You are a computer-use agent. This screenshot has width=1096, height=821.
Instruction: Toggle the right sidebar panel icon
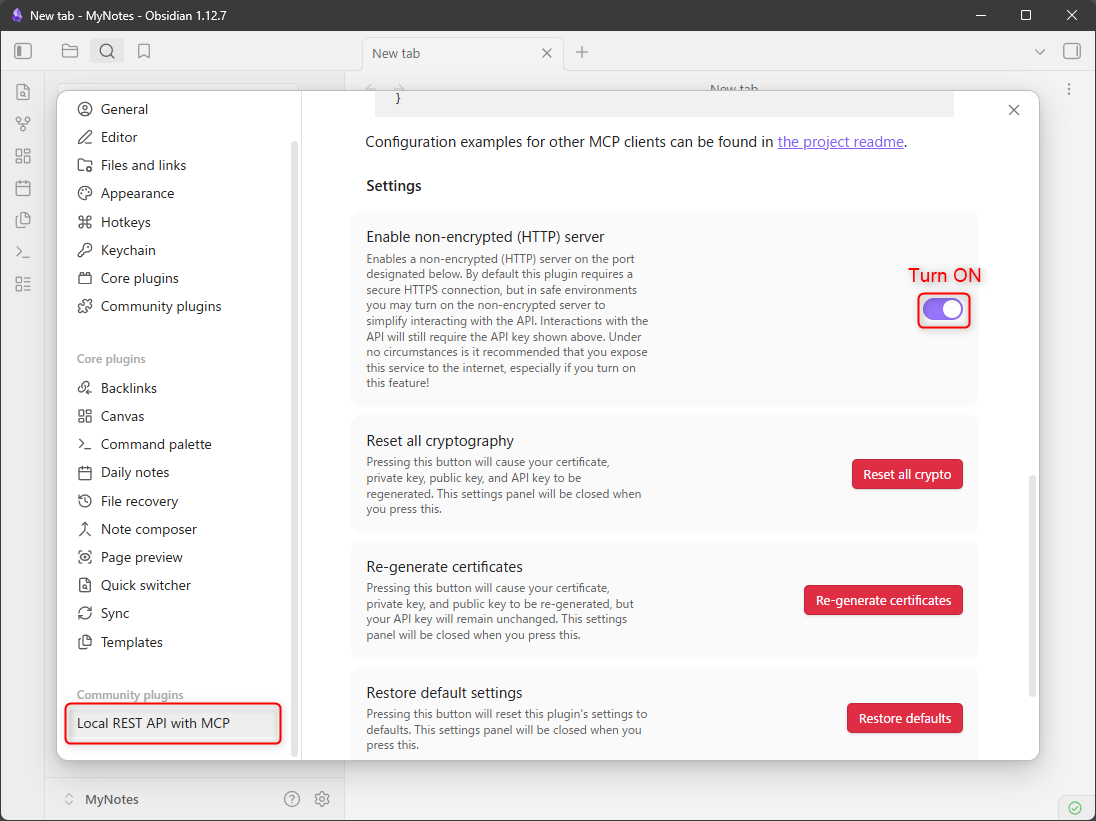pos(1072,51)
